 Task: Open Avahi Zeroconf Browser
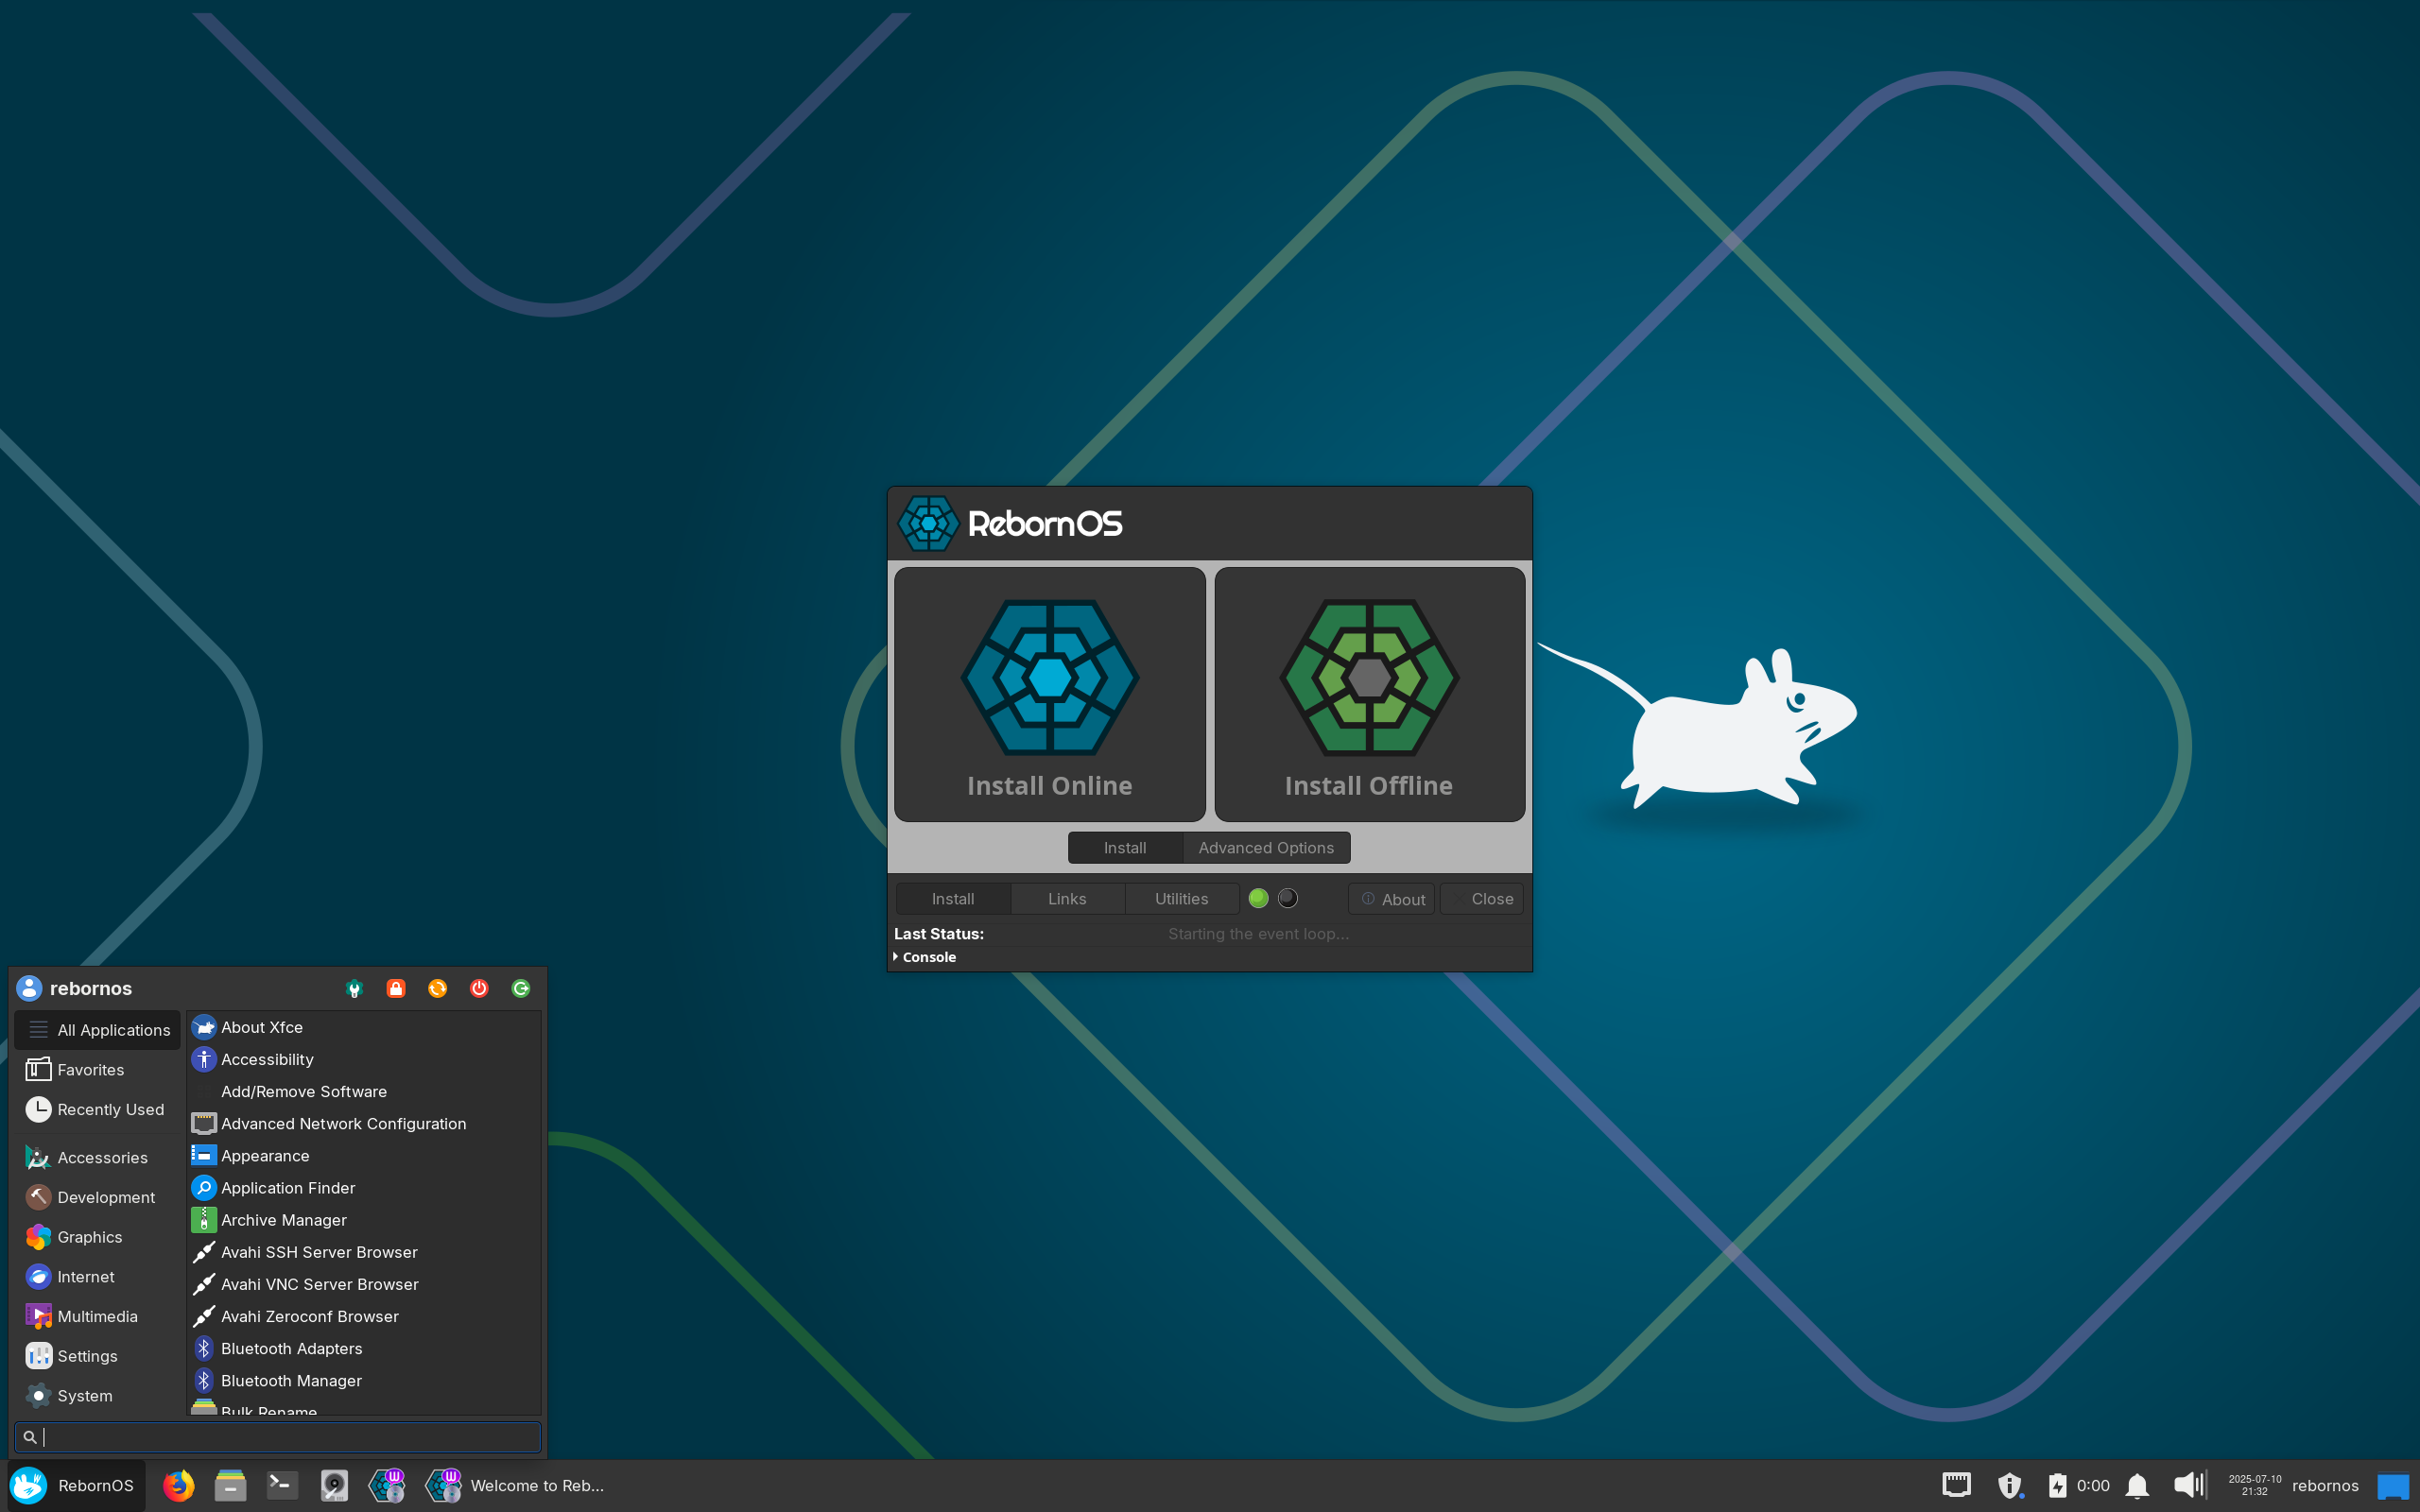(x=364, y=1316)
